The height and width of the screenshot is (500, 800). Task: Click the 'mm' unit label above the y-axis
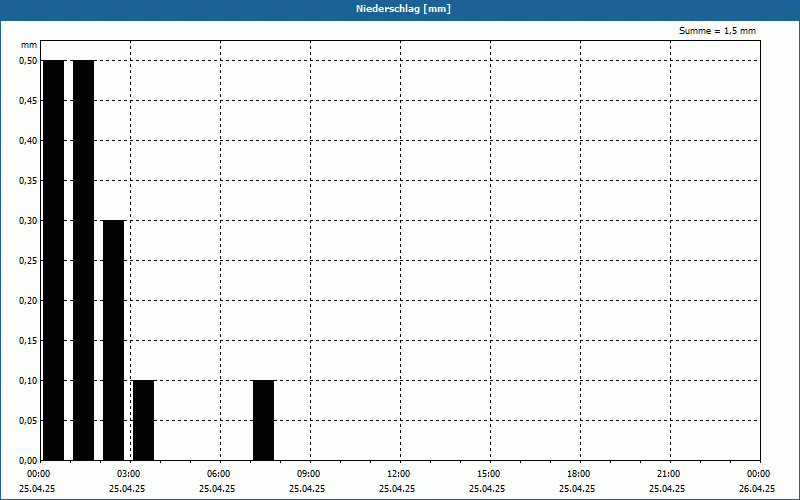coord(29,45)
